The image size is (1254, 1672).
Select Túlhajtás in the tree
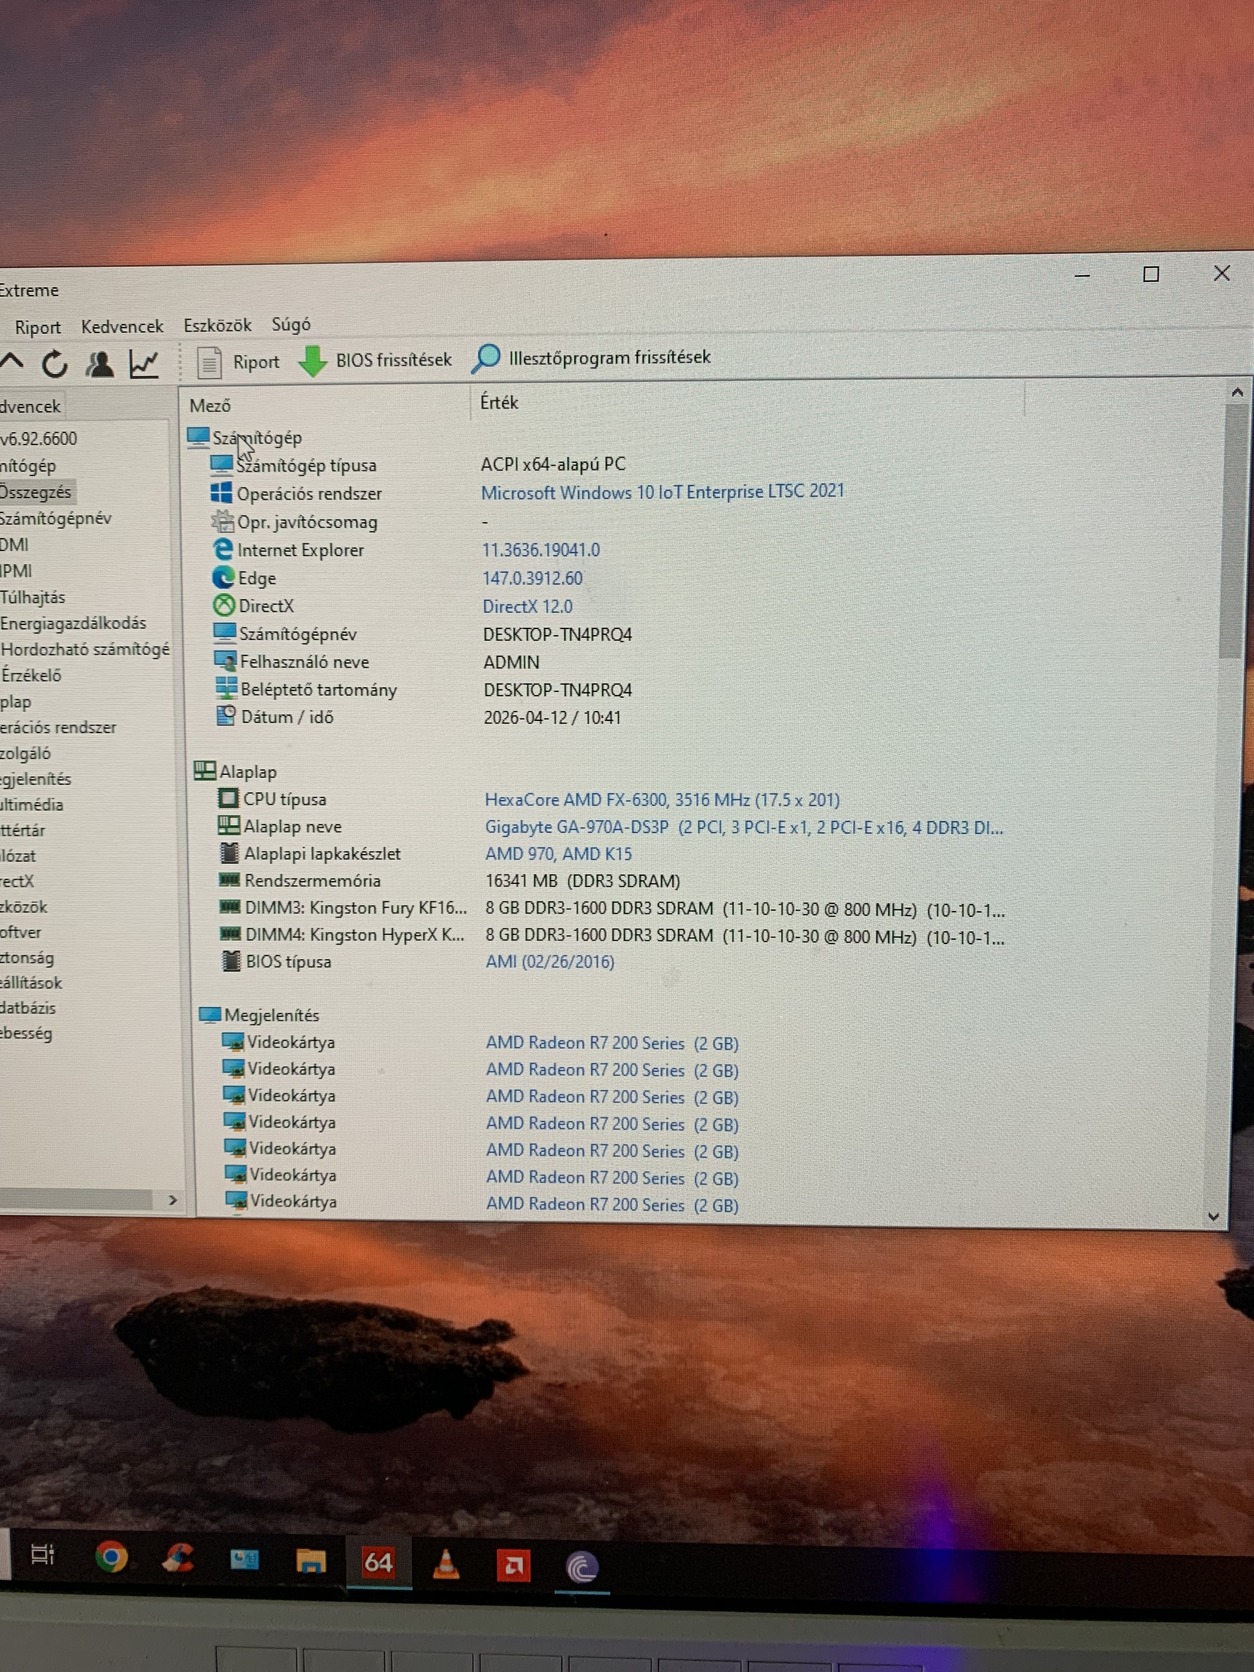coord(33,597)
